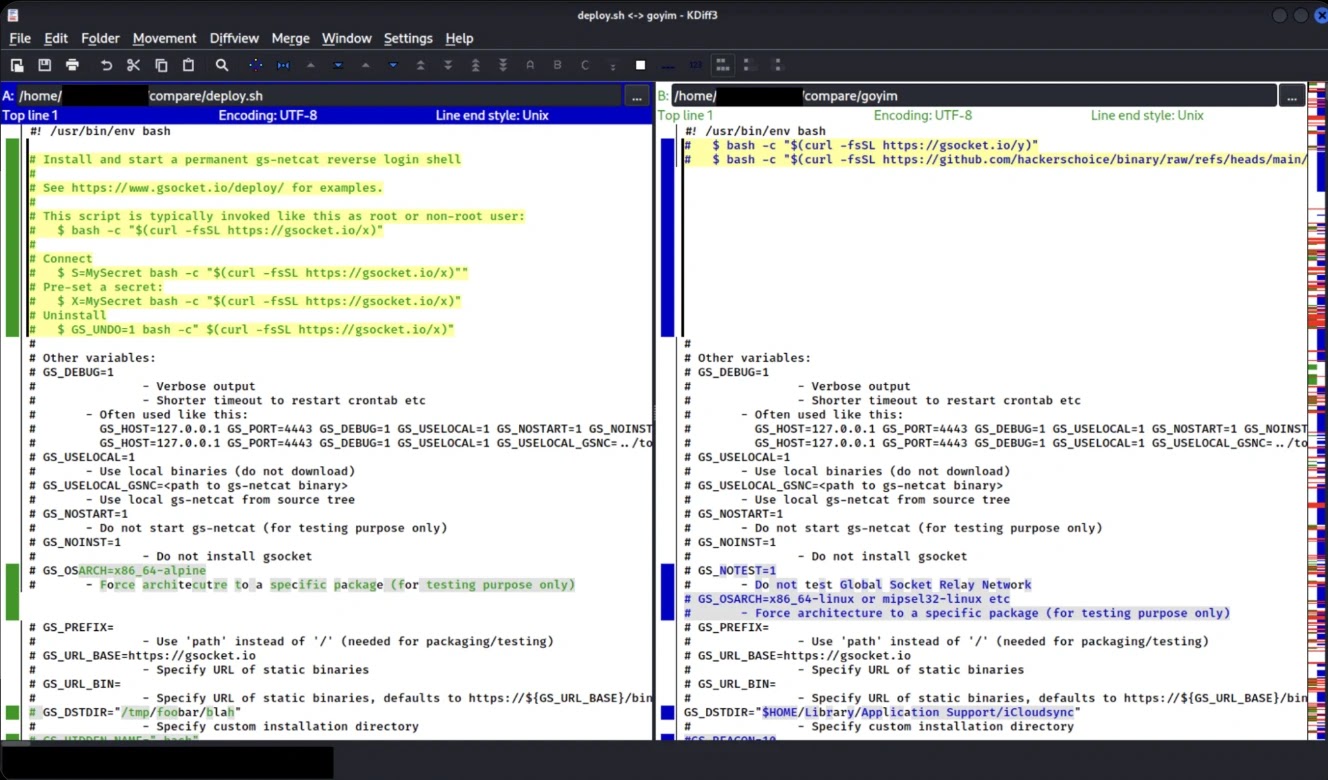This screenshot has height=780, width=1328.
Task: Go to next unsolved conflict triple-down icon
Action: coord(503,65)
